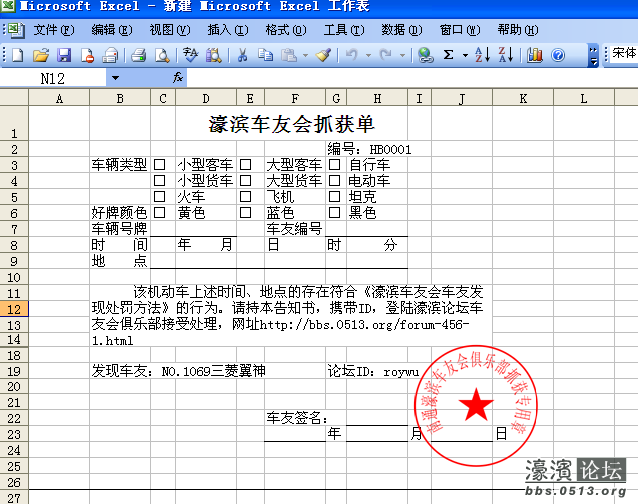Open the 视图(V) menu

tap(170, 30)
